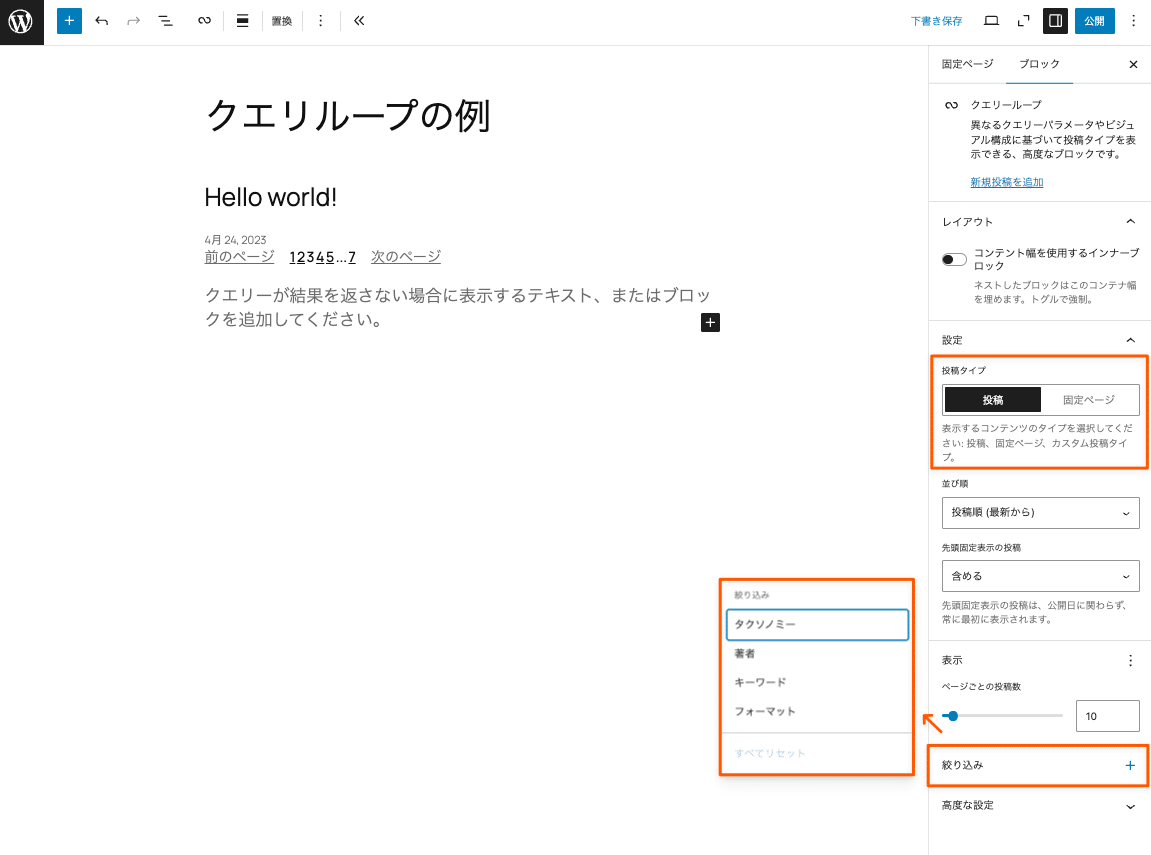Switch to the 固定ページ sidebar tab
The image size is (1151, 855).
point(967,64)
